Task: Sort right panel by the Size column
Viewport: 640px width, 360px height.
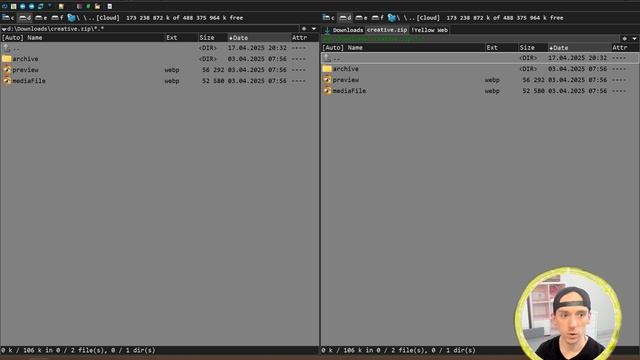Action: [533, 48]
